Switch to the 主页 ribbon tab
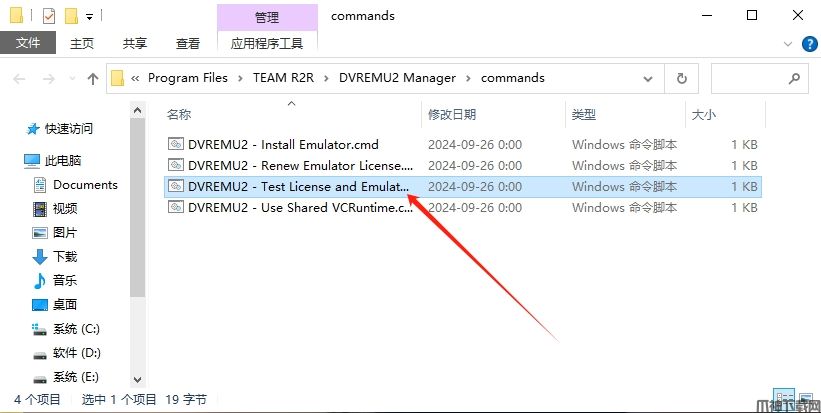821x413 pixels. click(82, 43)
